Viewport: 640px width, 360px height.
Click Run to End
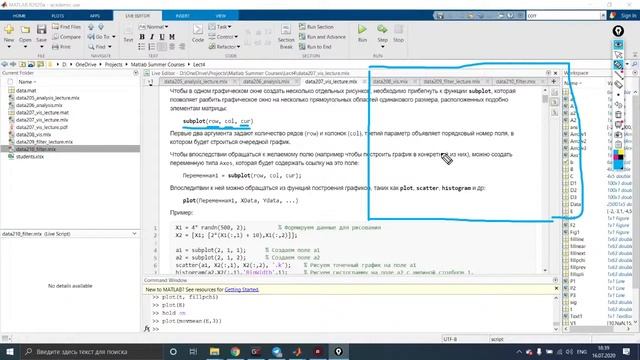click(x=315, y=47)
